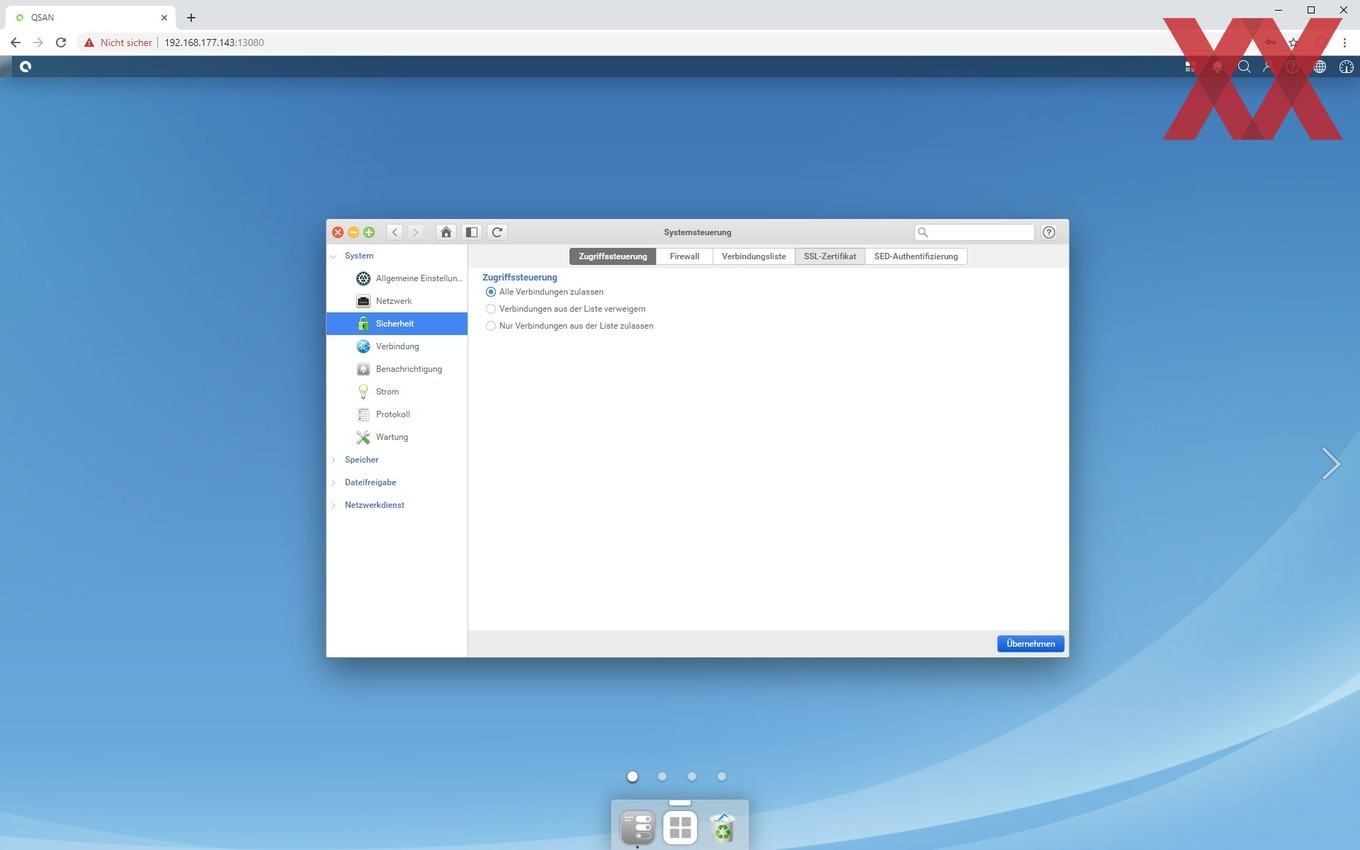Click the Wartung tools icon
1360x850 pixels.
(363, 437)
